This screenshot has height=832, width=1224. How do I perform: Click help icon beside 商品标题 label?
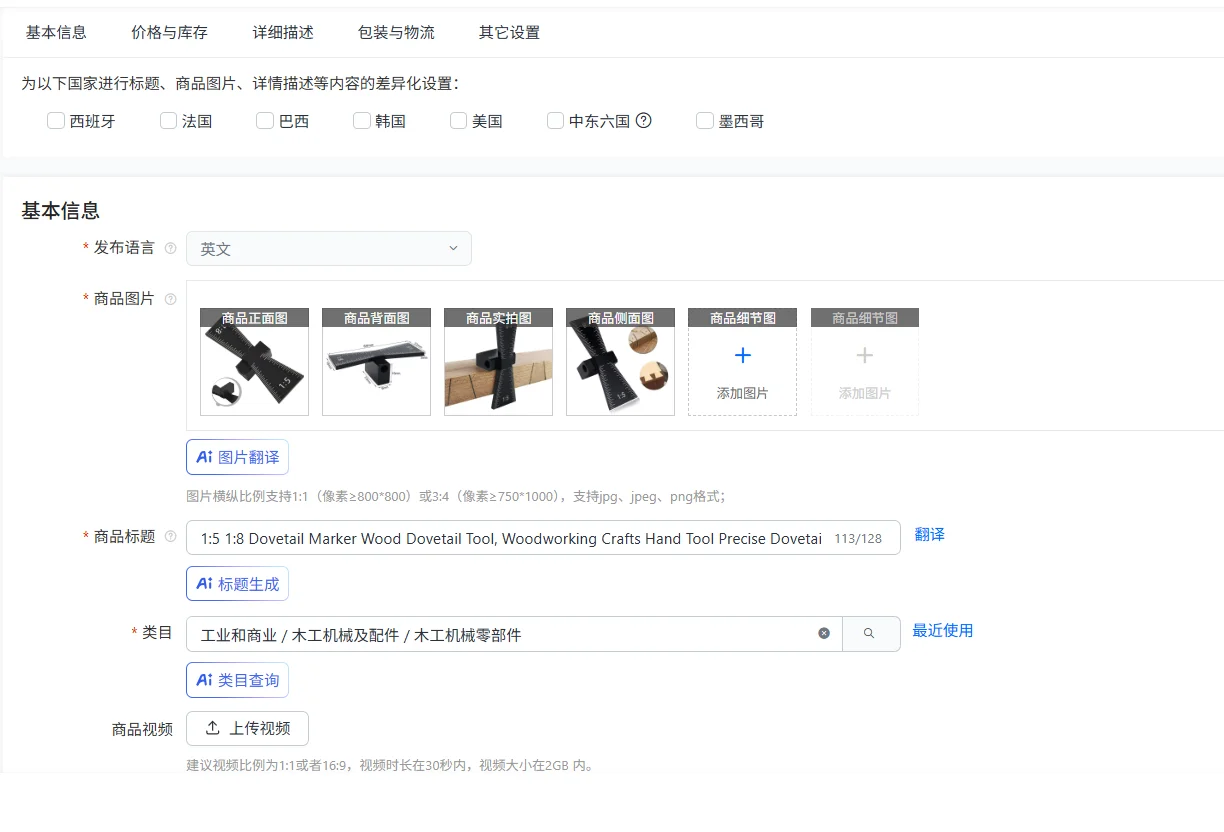click(170, 537)
